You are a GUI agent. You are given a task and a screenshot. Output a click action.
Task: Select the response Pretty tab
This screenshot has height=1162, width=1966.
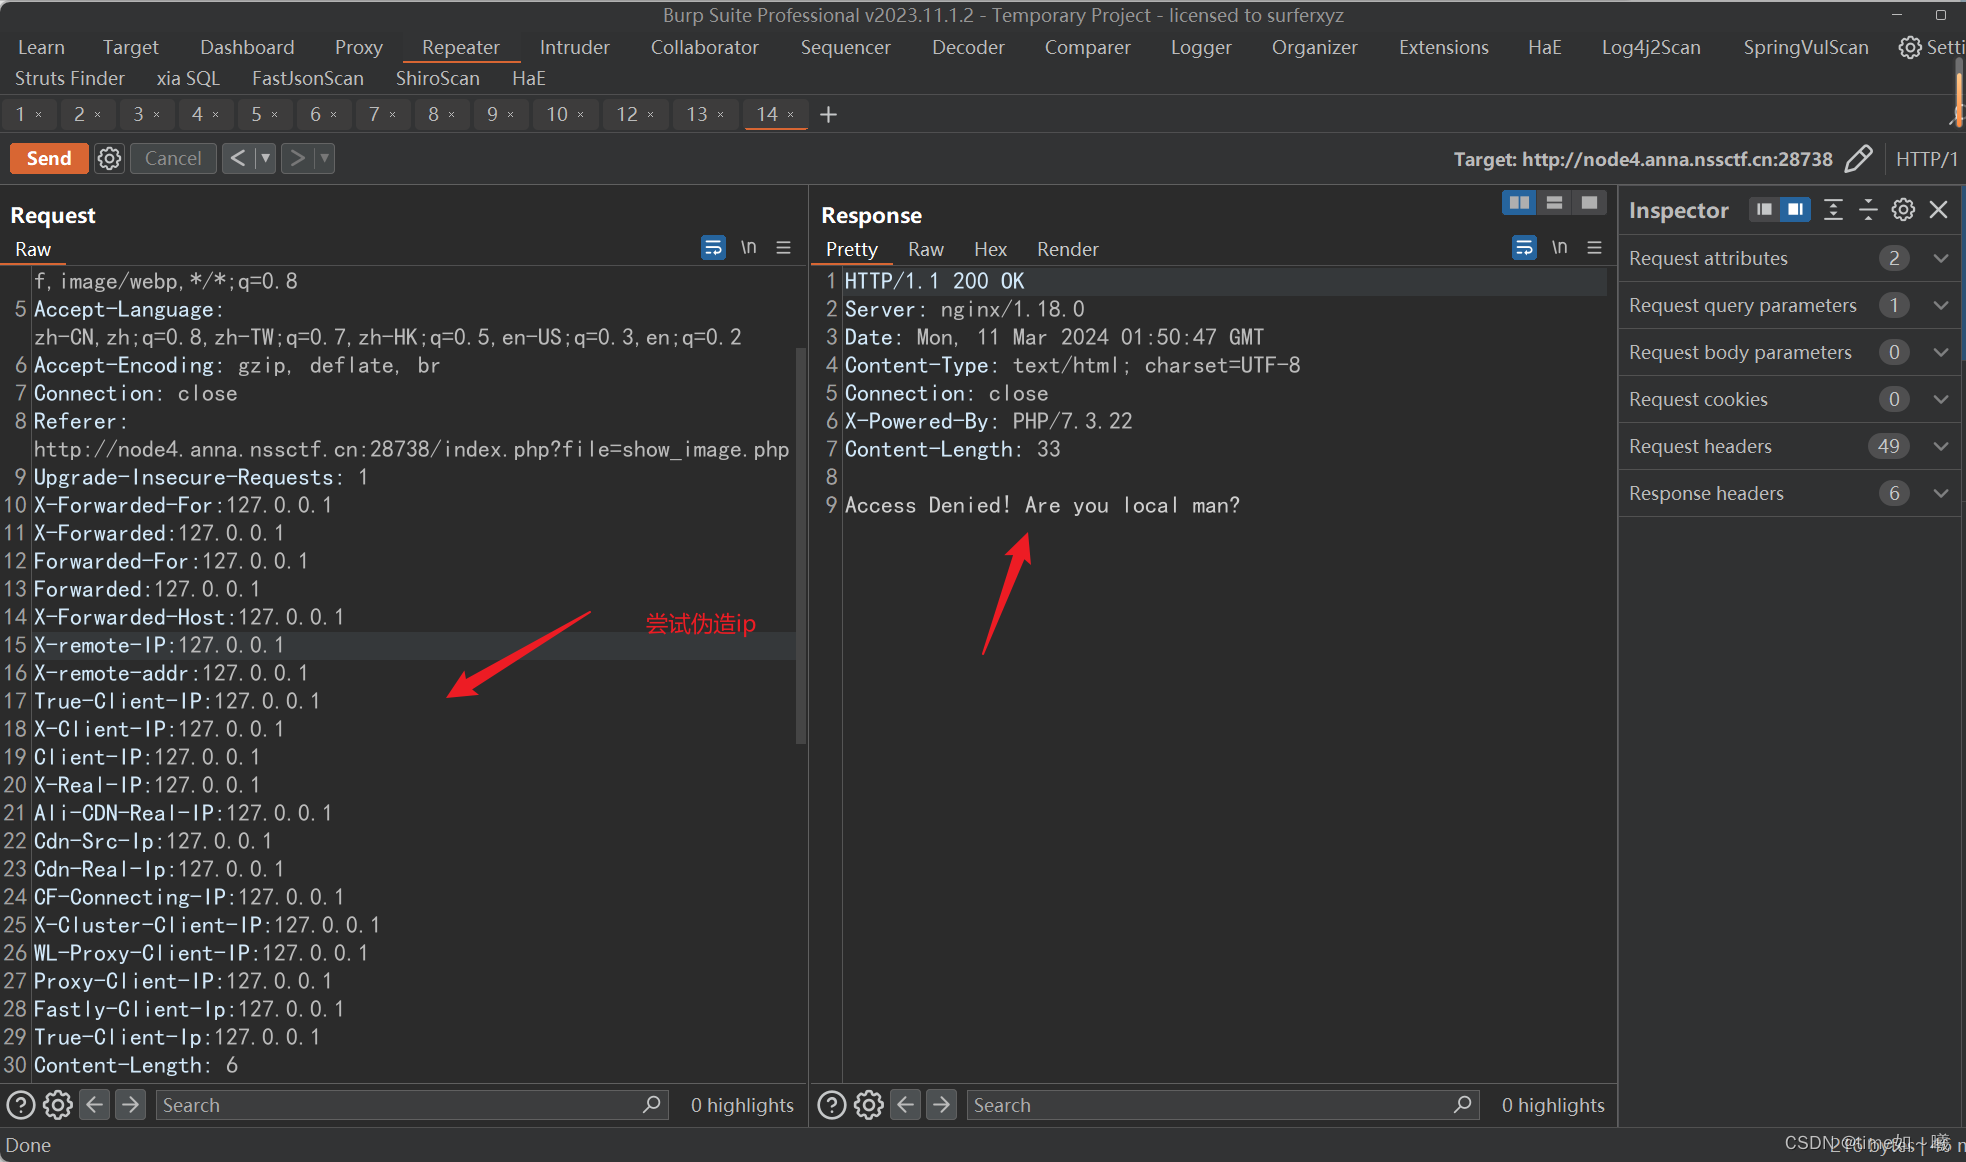coord(852,249)
